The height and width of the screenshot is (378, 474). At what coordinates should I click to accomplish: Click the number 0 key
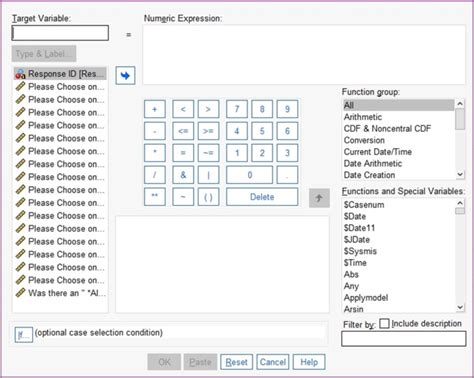[249, 175]
